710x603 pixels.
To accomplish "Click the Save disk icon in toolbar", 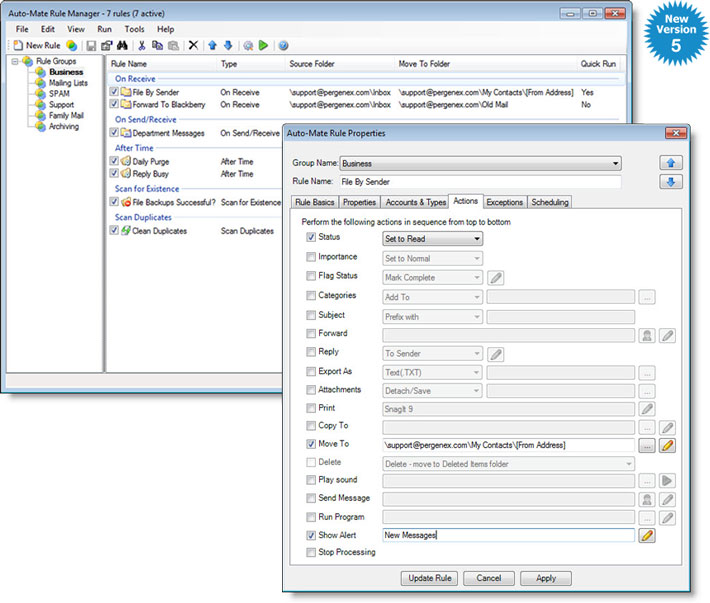I will [x=91, y=46].
